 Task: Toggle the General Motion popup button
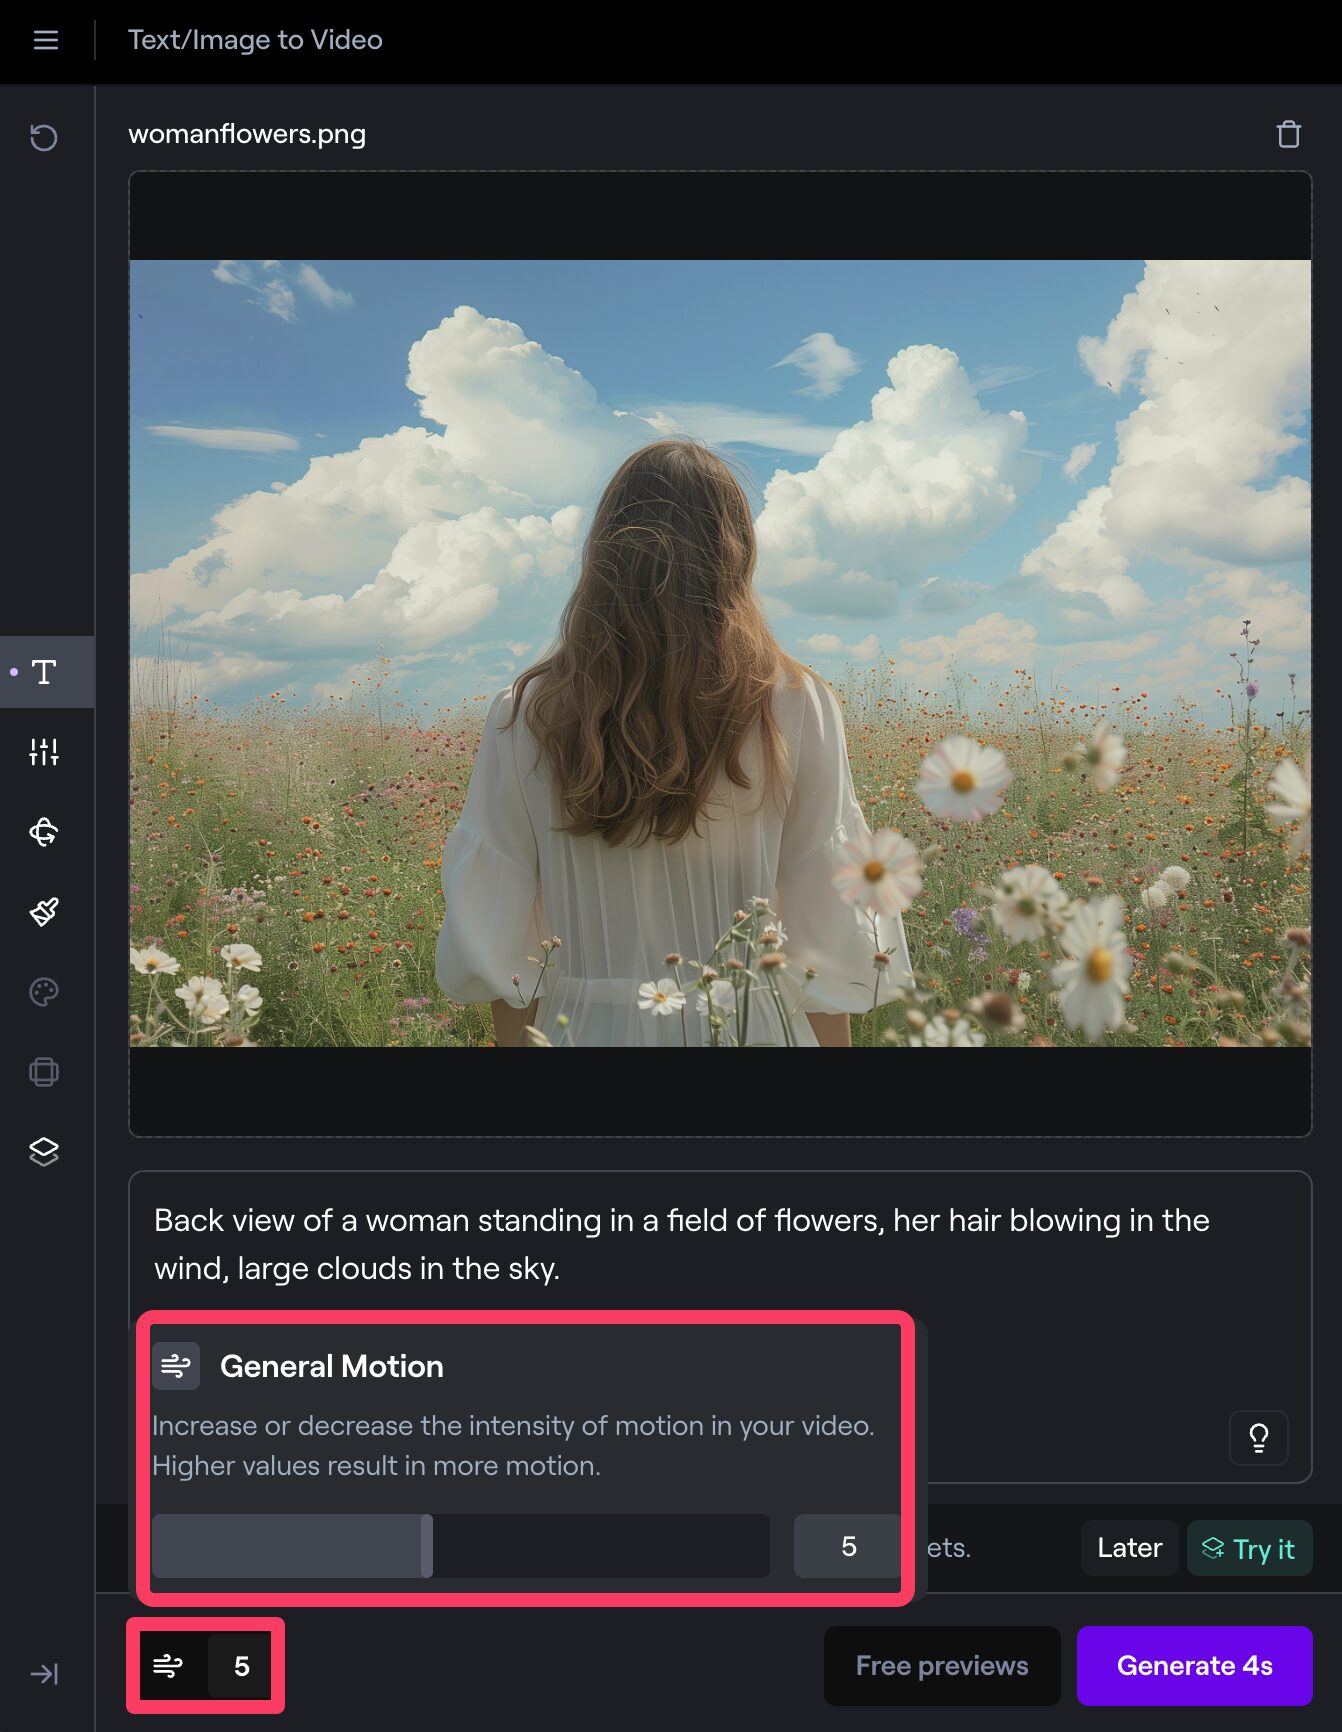[x=168, y=1666]
